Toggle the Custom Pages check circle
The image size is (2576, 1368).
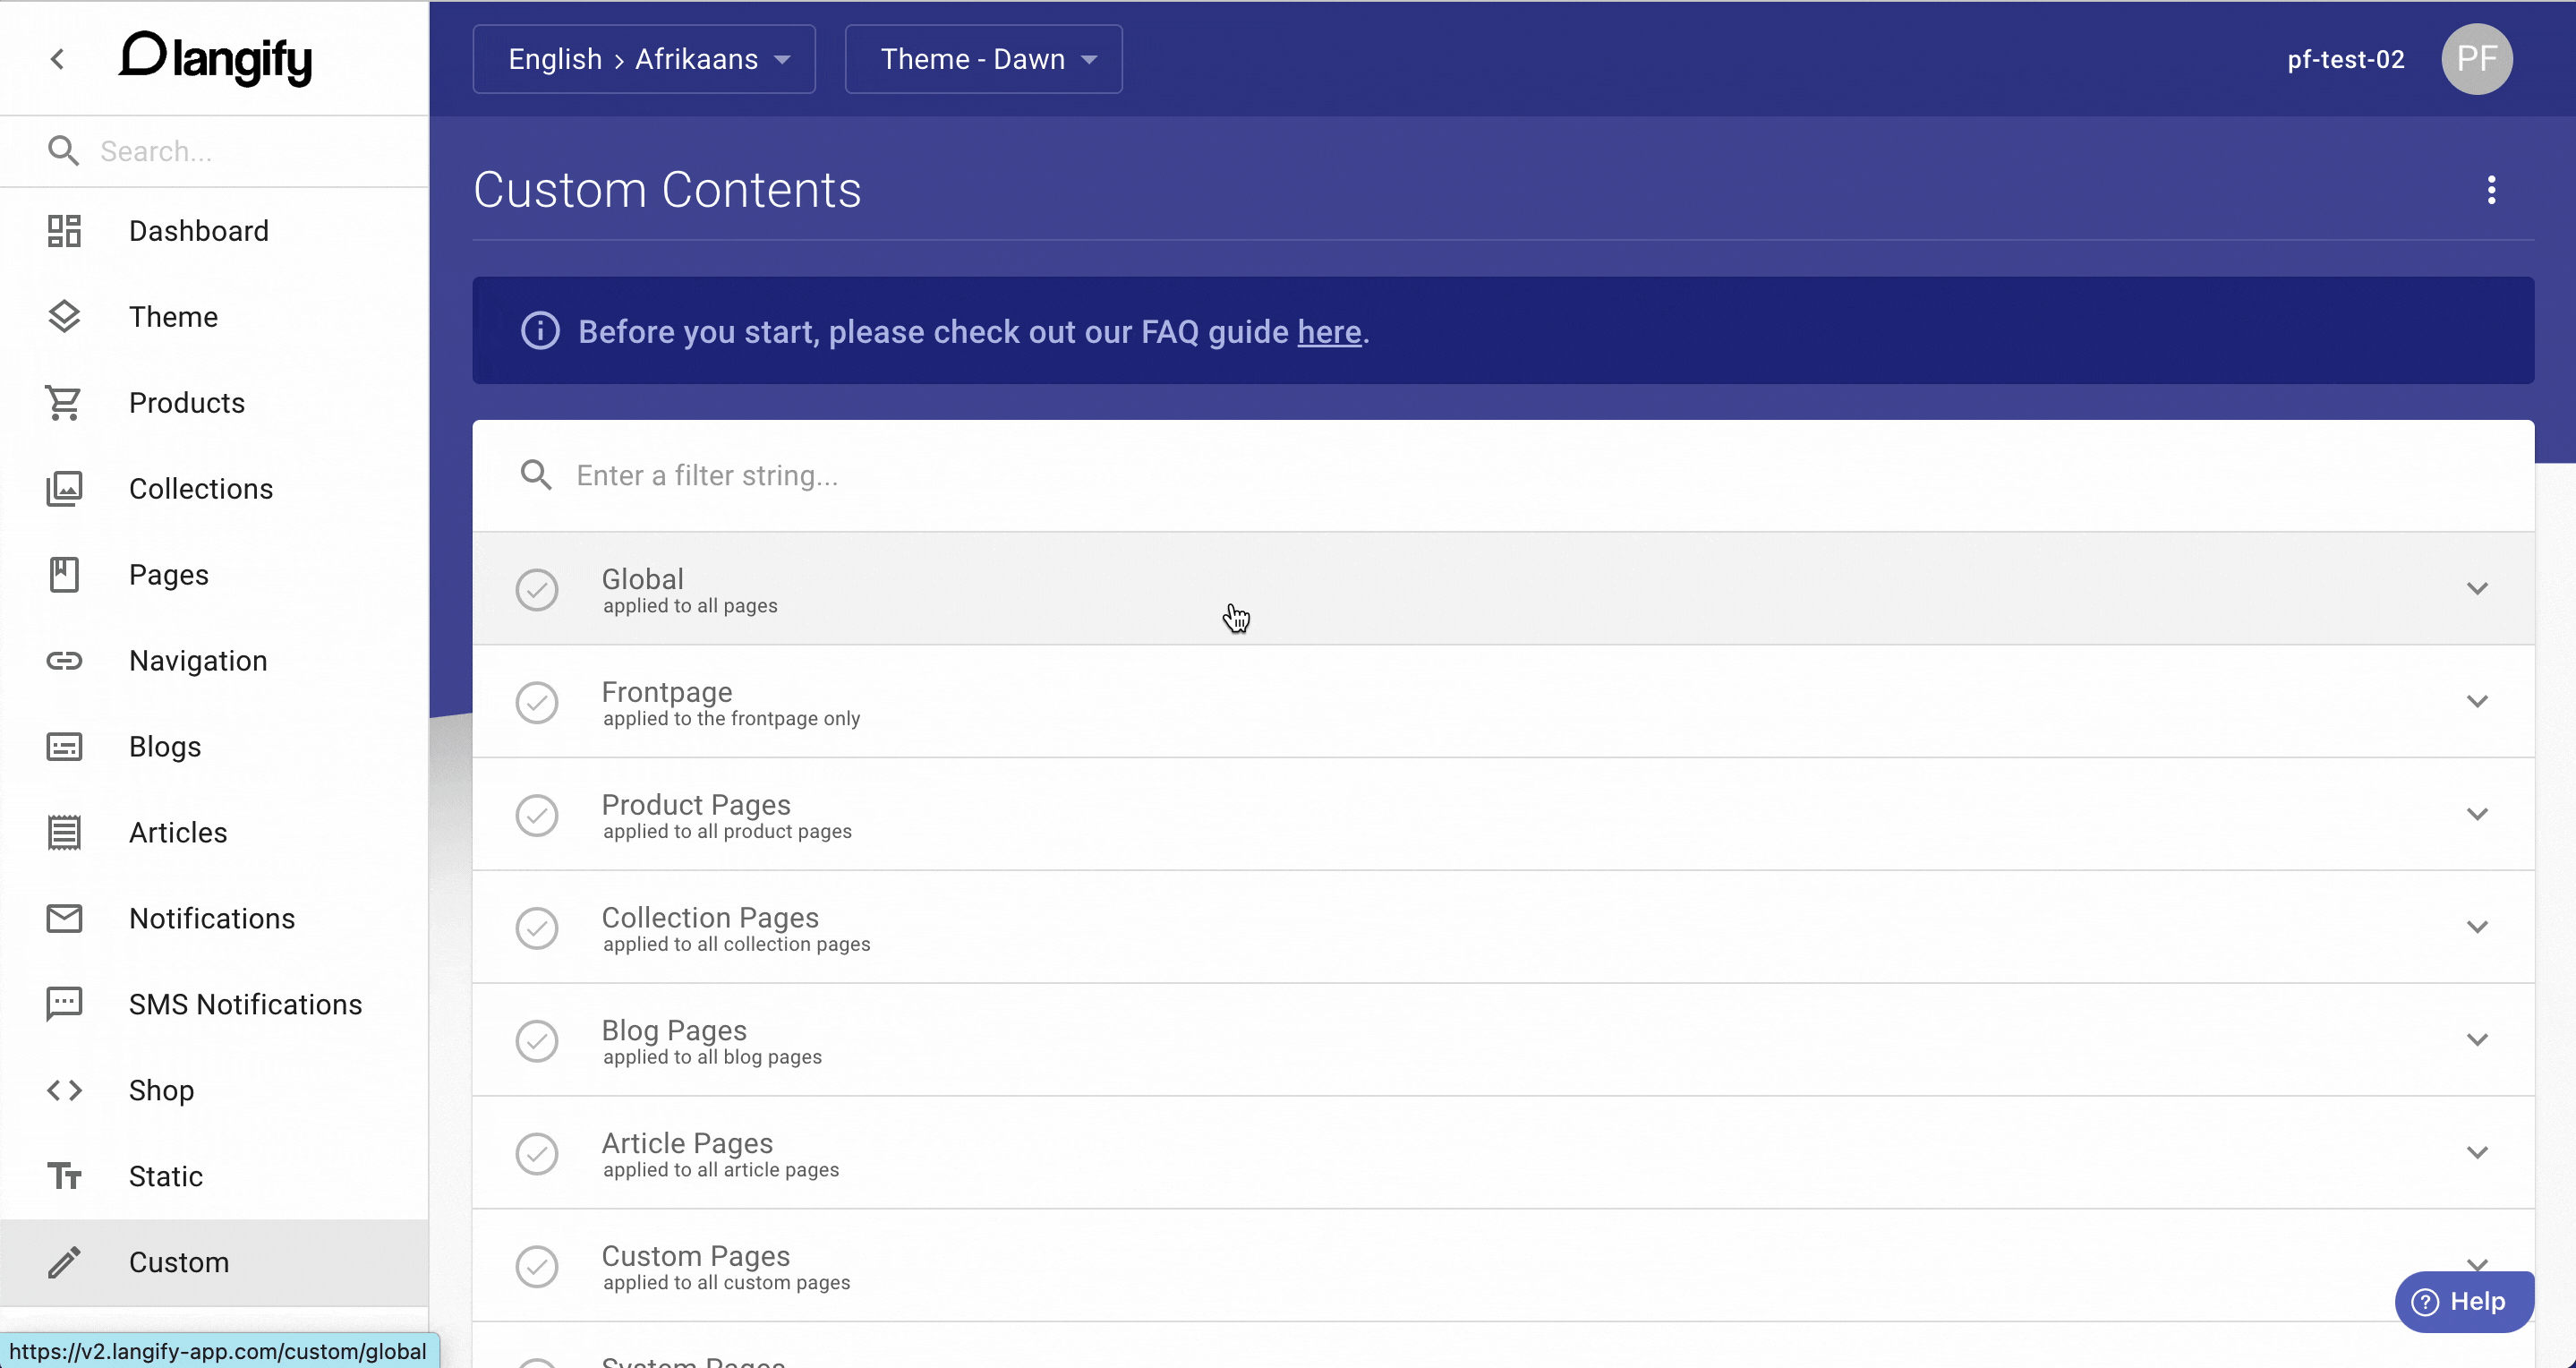(537, 1267)
